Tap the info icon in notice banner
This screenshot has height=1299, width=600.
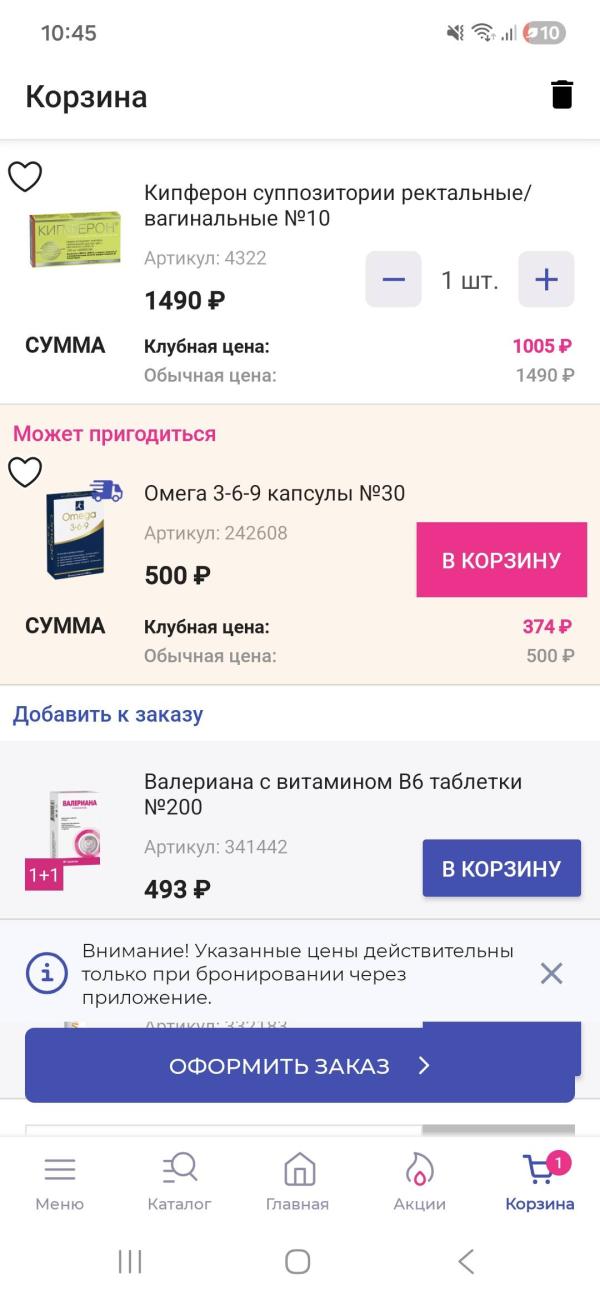tap(47, 972)
